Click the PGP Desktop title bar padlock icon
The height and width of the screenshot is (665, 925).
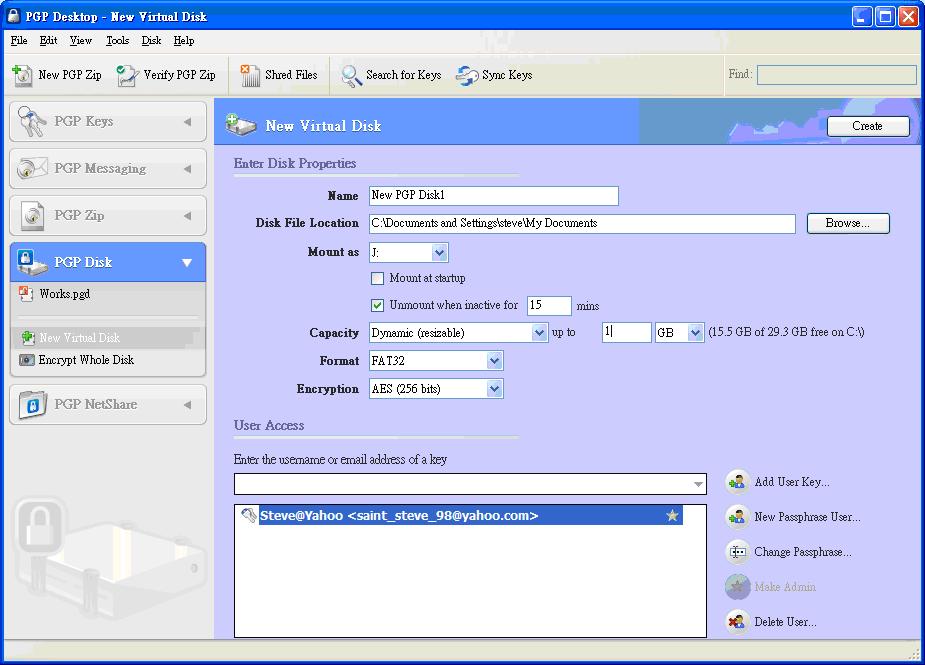(x=13, y=15)
